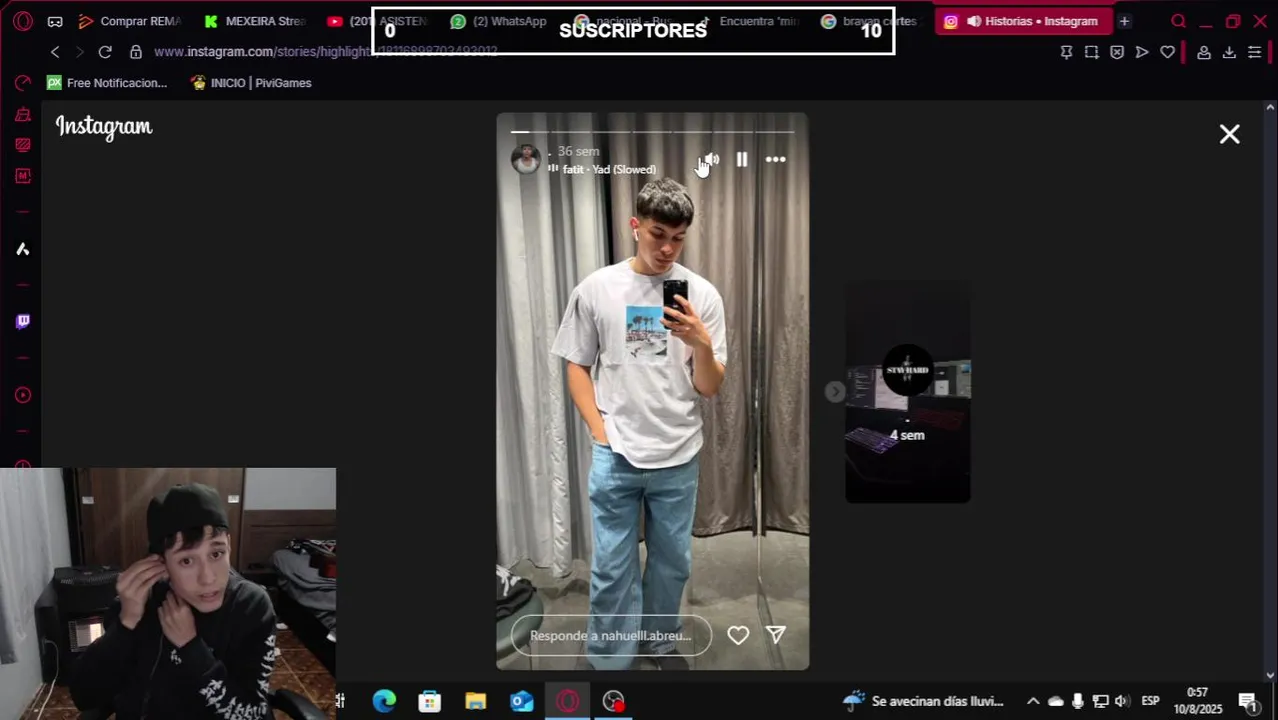Open the recording app taskbar icon
The height and width of the screenshot is (720, 1278).
click(x=614, y=701)
